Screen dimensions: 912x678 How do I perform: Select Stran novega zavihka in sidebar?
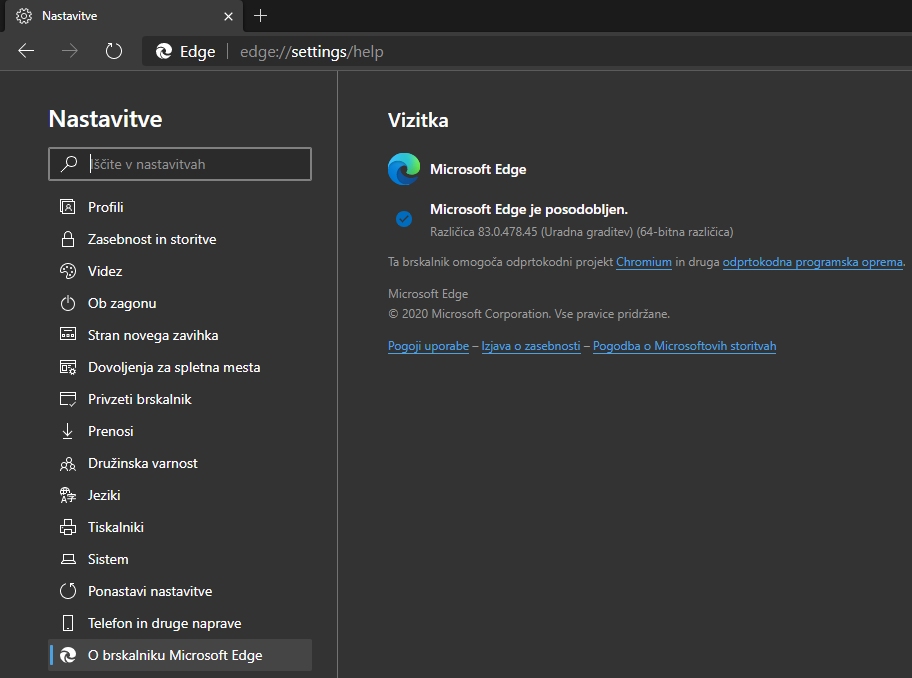point(180,335)
